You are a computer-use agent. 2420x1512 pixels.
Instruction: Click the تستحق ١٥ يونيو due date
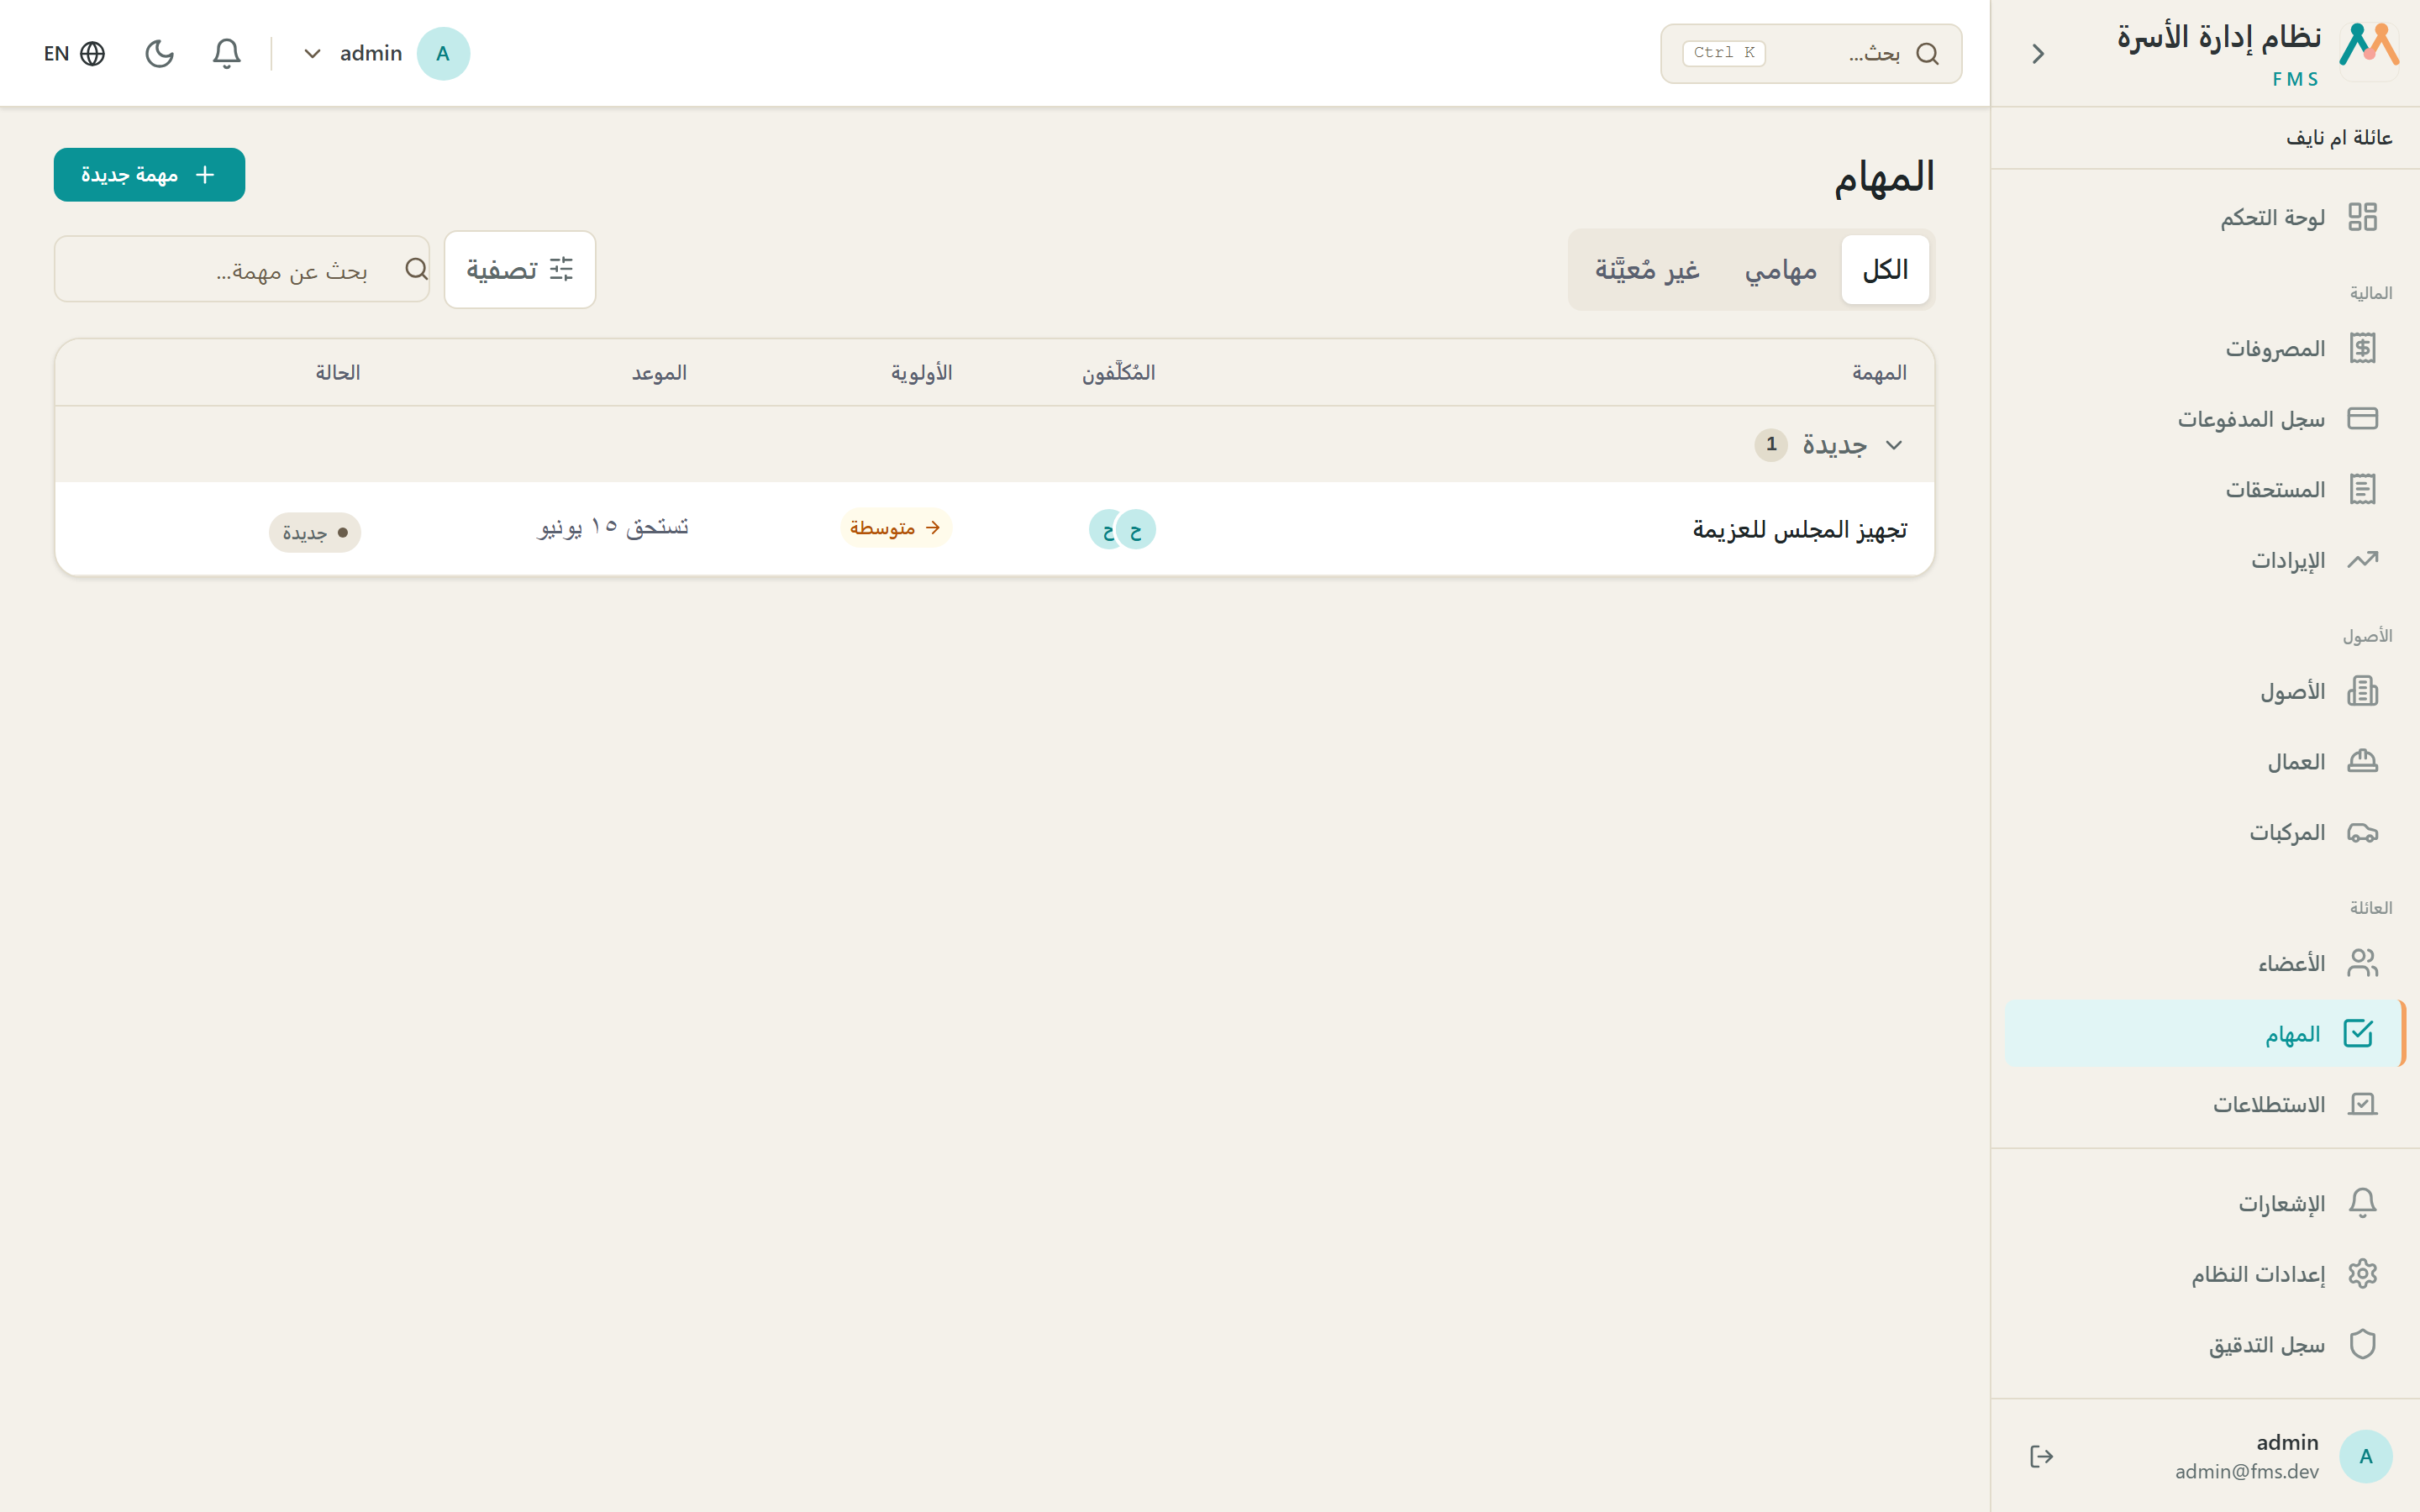[613, 527]
